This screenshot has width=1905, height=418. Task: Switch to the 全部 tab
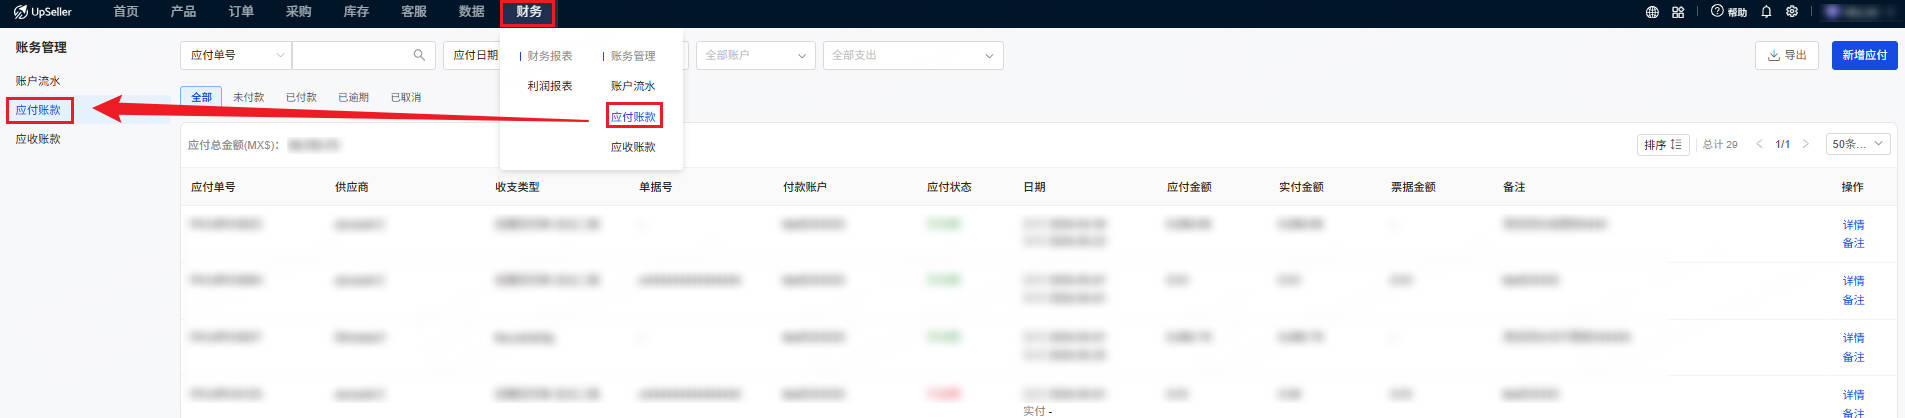[201, 97]
